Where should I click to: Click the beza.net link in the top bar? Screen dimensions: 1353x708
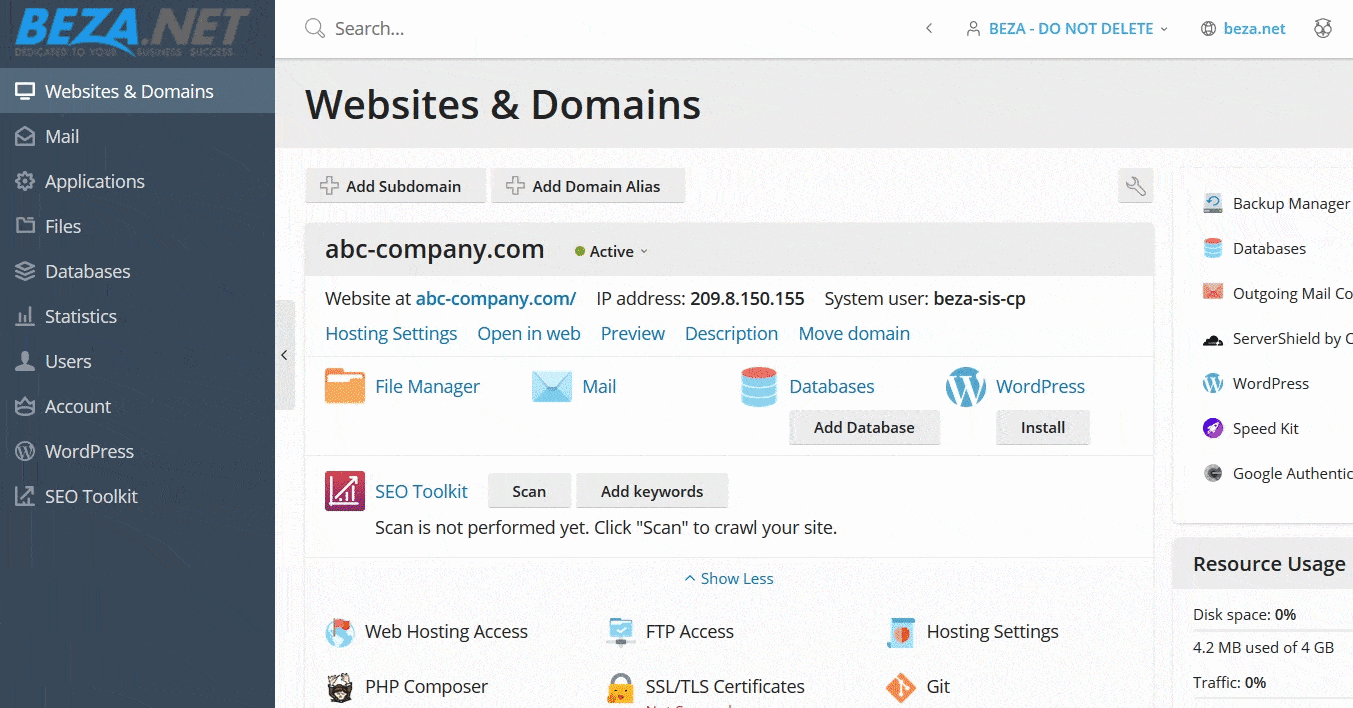(1255, 29)
